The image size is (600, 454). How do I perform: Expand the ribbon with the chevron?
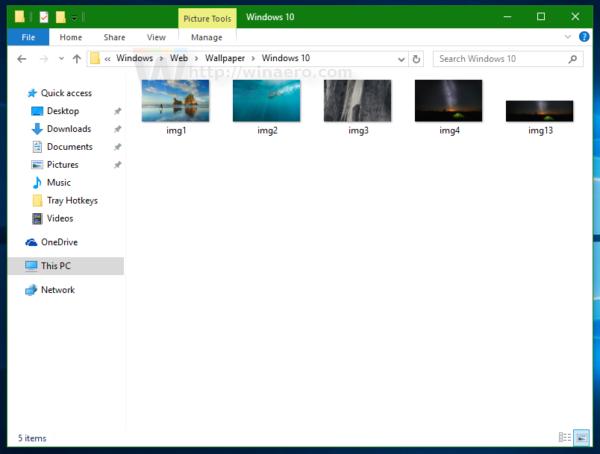point(568,37)
